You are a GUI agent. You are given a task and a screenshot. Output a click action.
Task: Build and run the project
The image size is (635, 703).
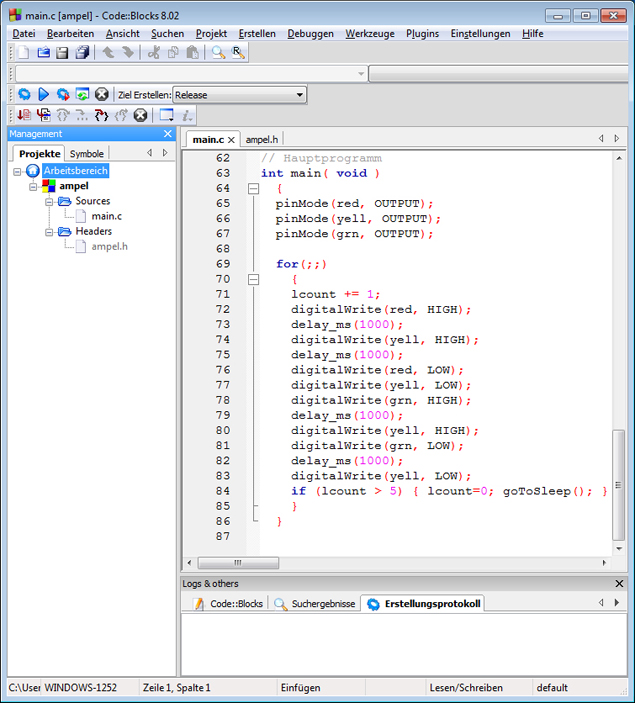pyautogui.click(x=63, y=95)
